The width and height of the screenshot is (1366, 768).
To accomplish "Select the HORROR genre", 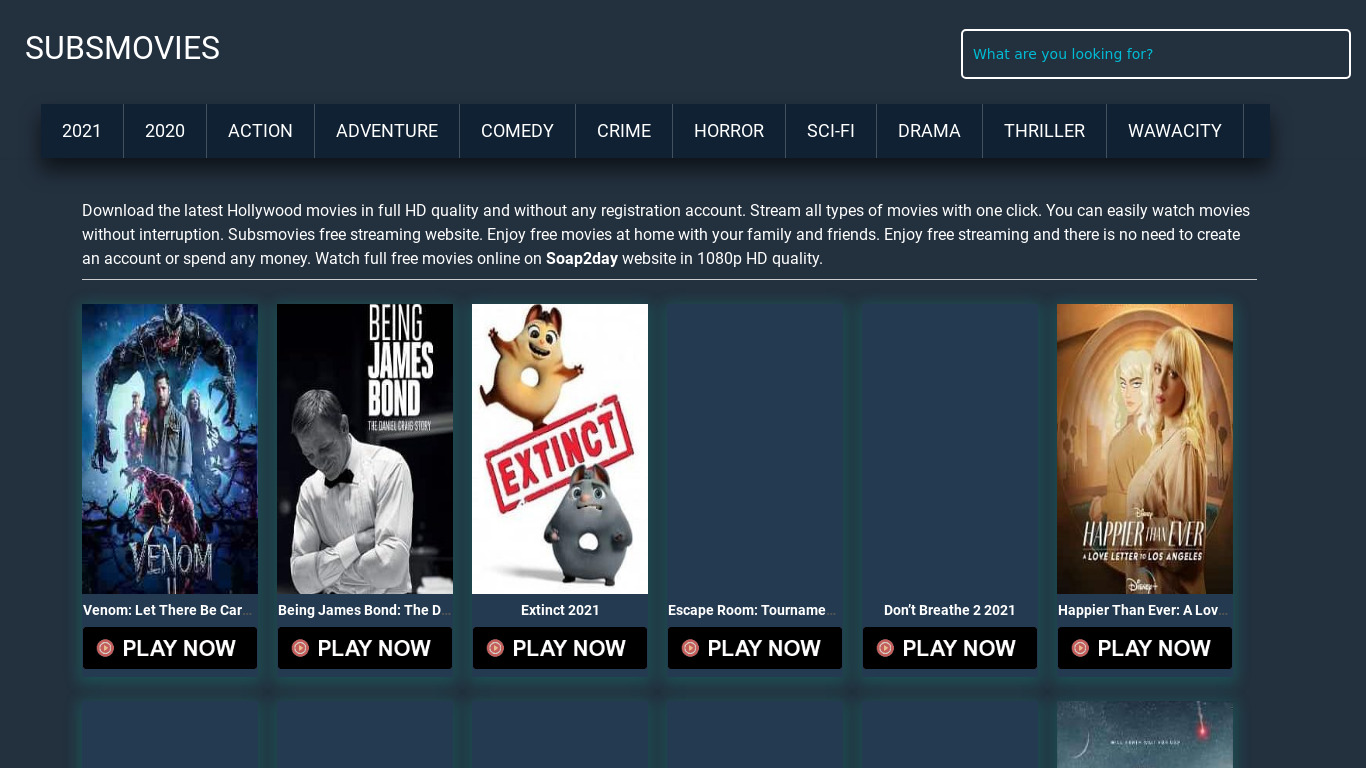I will pos(729,131).
